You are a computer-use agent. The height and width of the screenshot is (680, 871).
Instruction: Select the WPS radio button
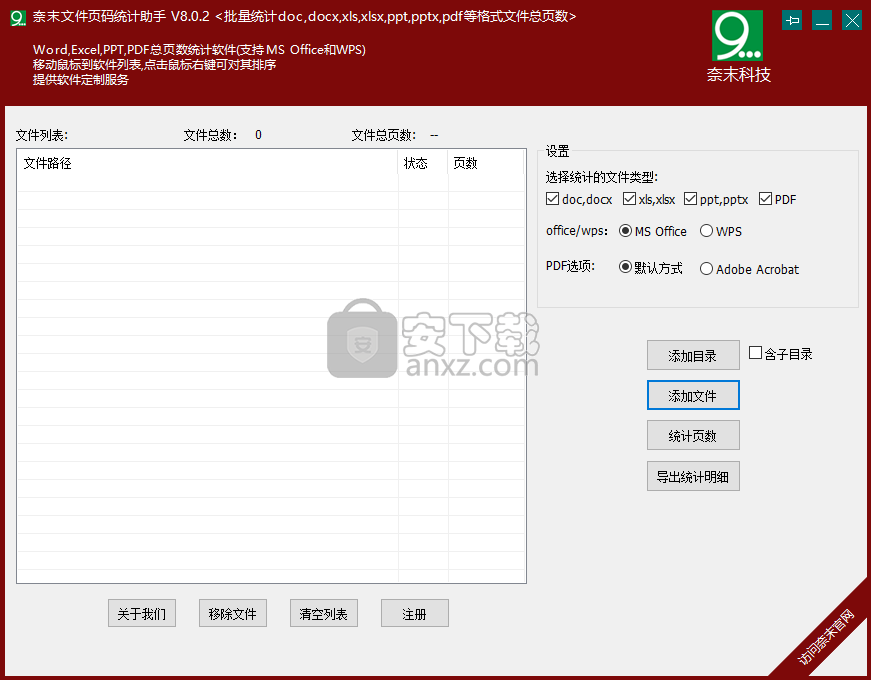[706, 231]
